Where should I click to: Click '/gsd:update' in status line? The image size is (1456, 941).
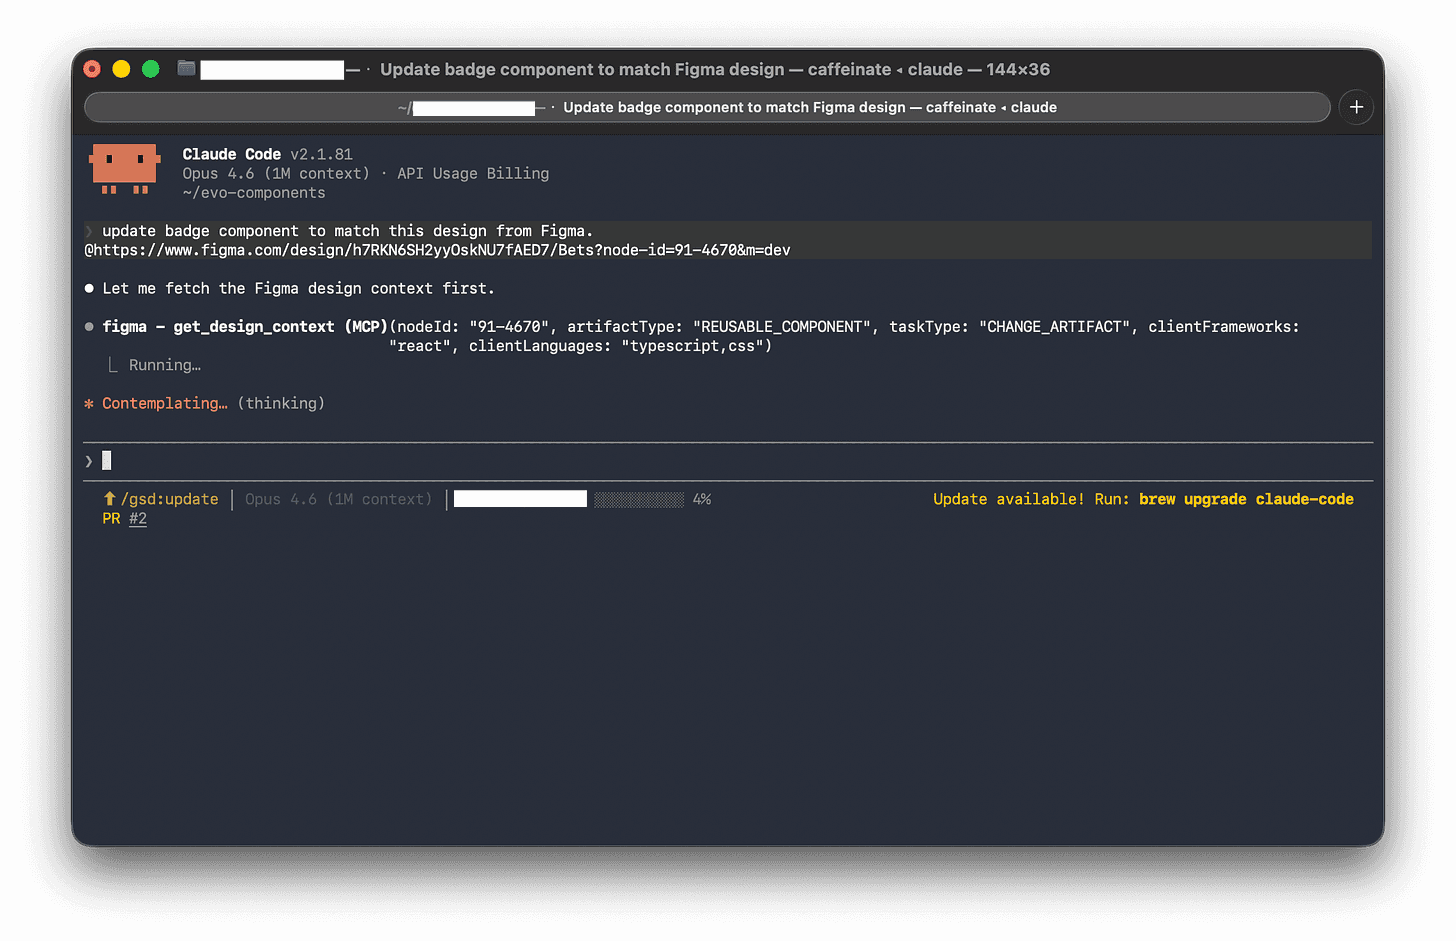tap(169, 499)
